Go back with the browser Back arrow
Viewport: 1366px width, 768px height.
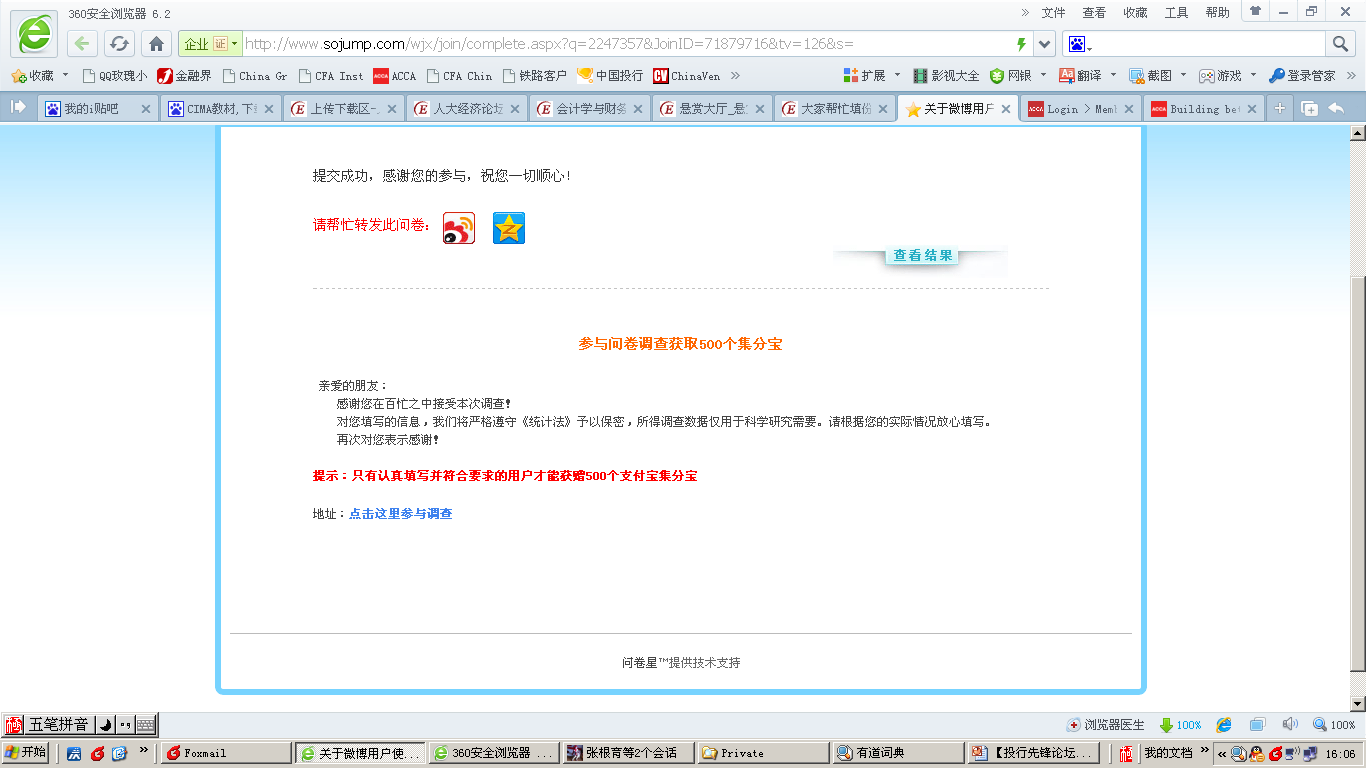[82, 44]
